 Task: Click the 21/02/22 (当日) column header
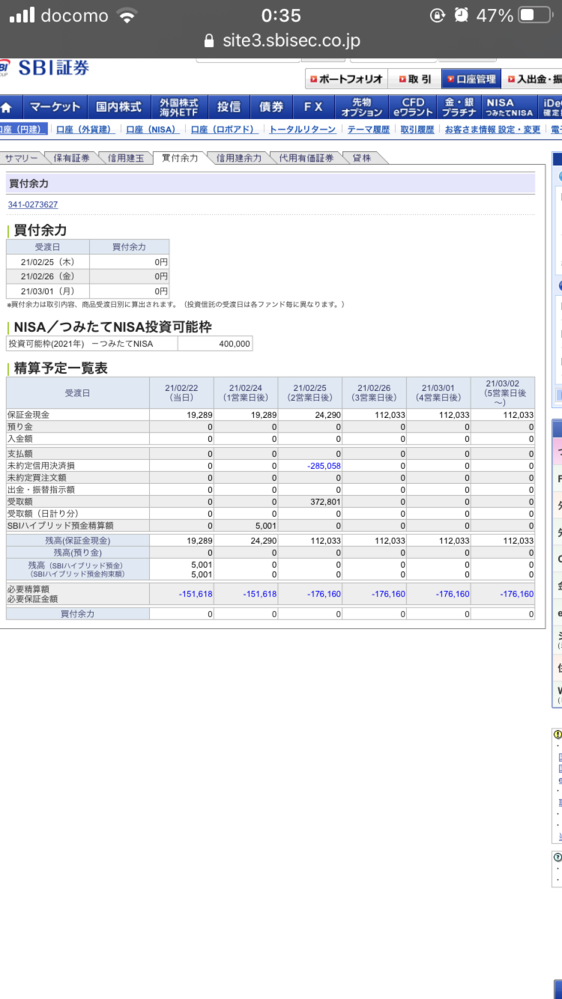(182, 392)
